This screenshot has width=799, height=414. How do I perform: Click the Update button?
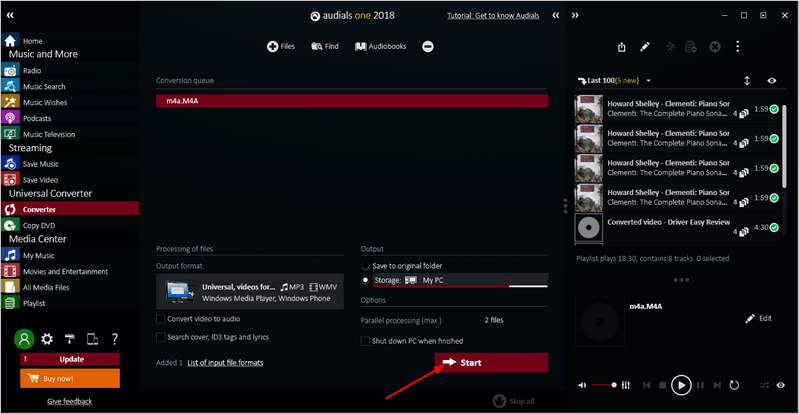click(x=70, y=359)
